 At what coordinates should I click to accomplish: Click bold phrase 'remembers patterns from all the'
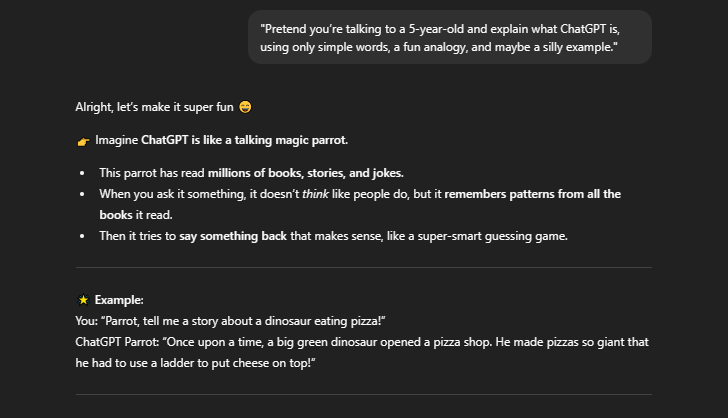[x=533, y=194]
